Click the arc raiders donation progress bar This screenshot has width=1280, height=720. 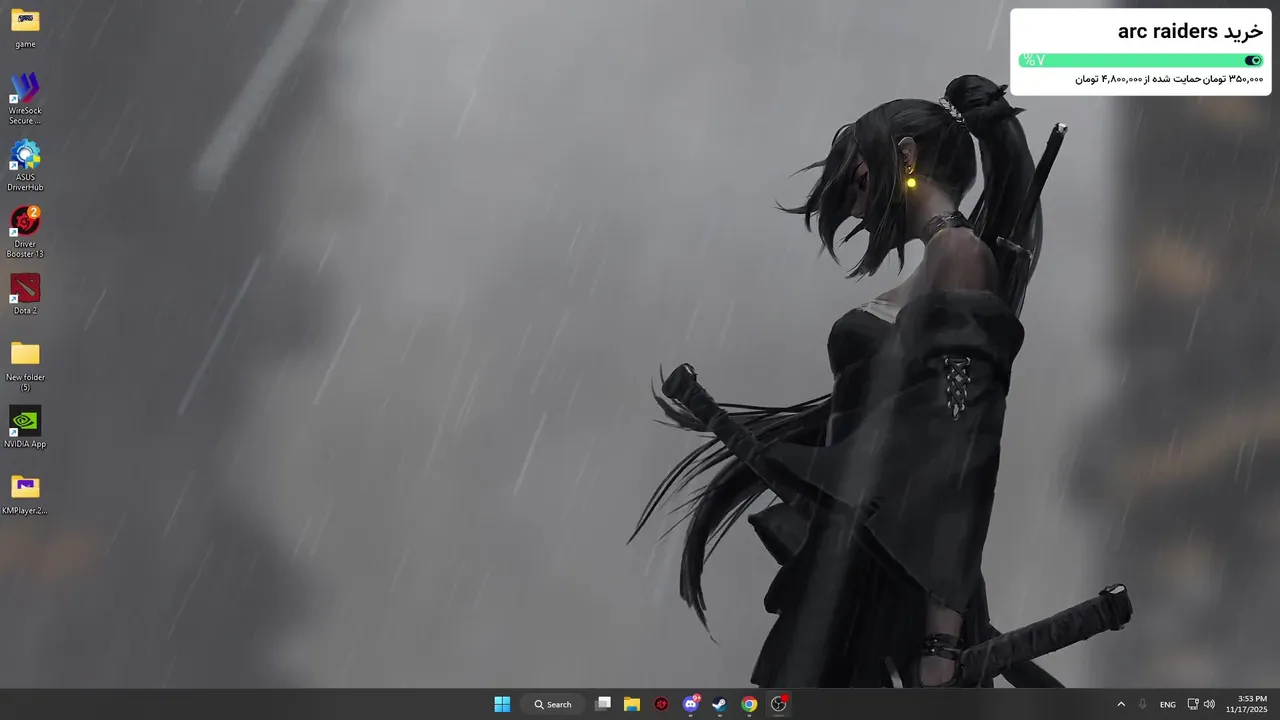pyautogui.click(x=1141, y=60)
